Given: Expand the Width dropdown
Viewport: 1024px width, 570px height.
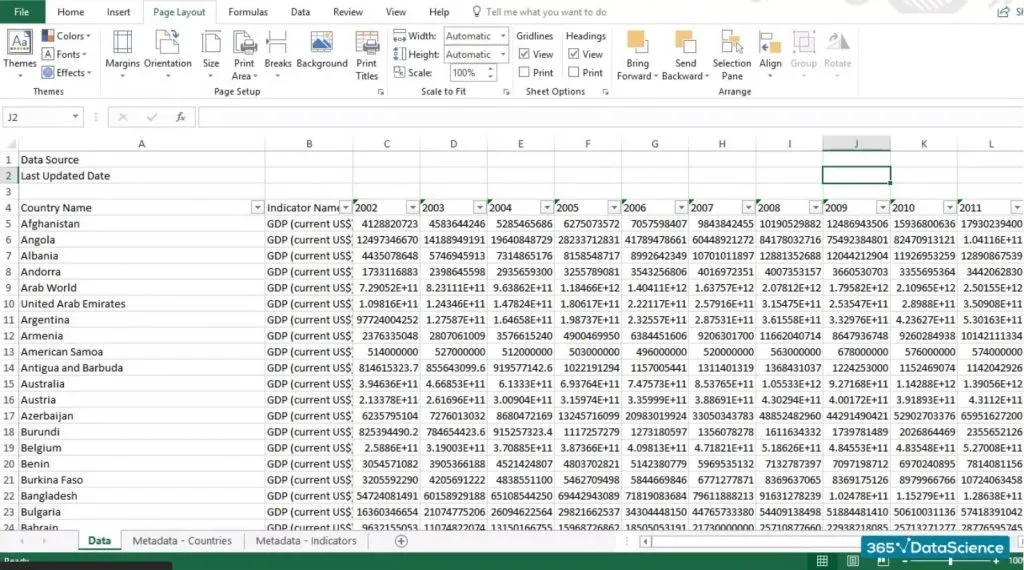Looking at the screenshot, I should (x=500, y=36).
